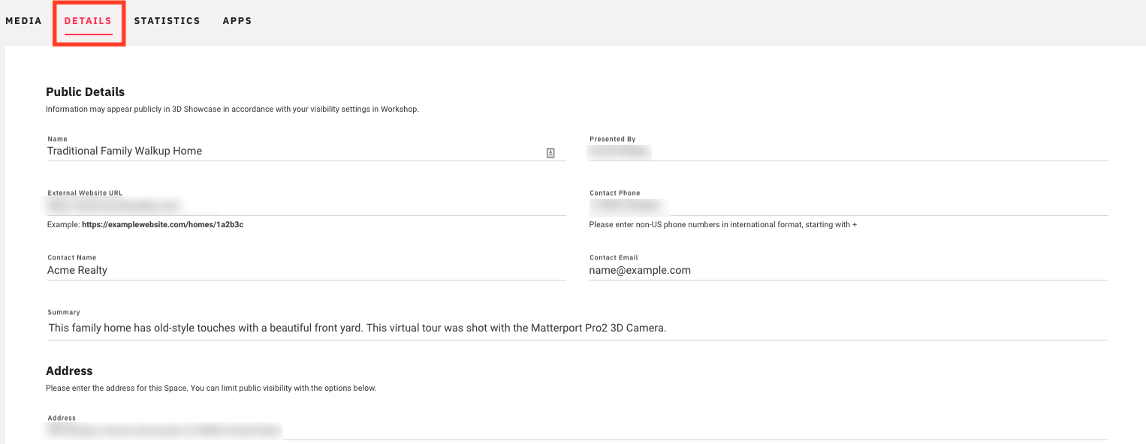Click the 3D Showcase visibility info text
This screenshot has width=1146, height=444.
click(232, 109)
